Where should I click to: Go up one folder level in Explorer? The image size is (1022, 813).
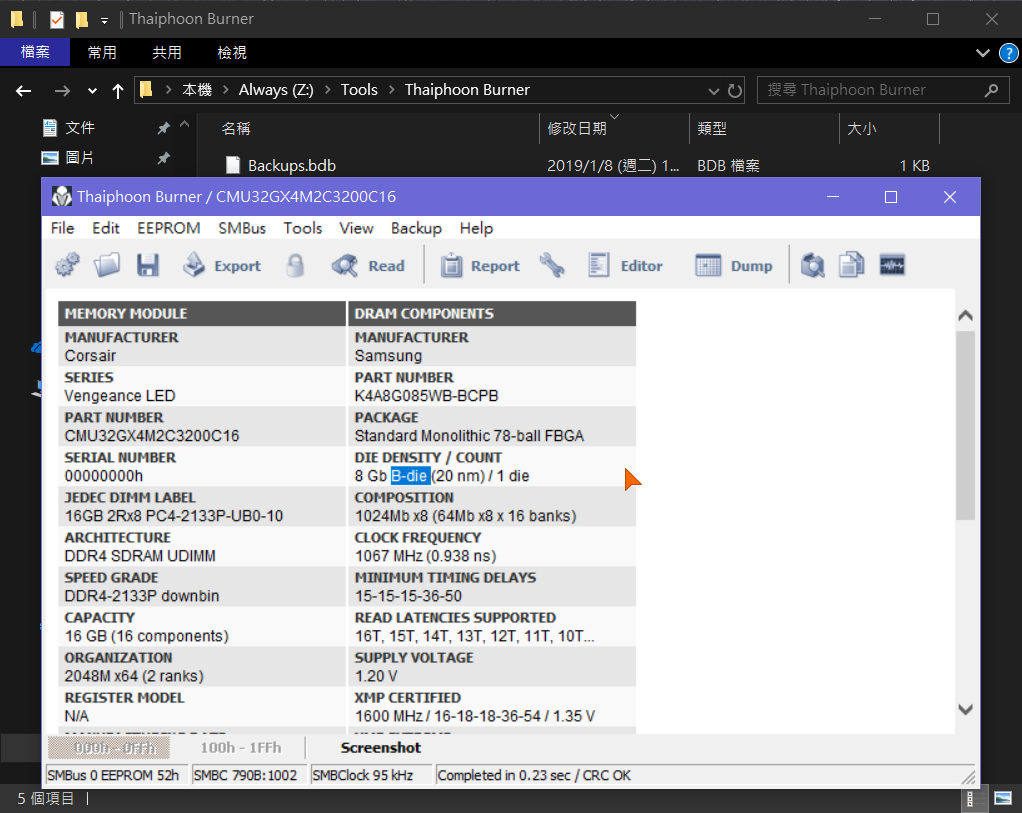click(117, 91)
